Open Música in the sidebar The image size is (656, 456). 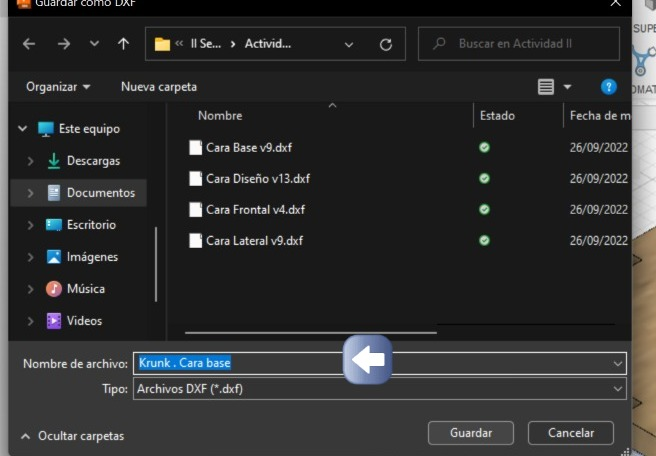86,289
